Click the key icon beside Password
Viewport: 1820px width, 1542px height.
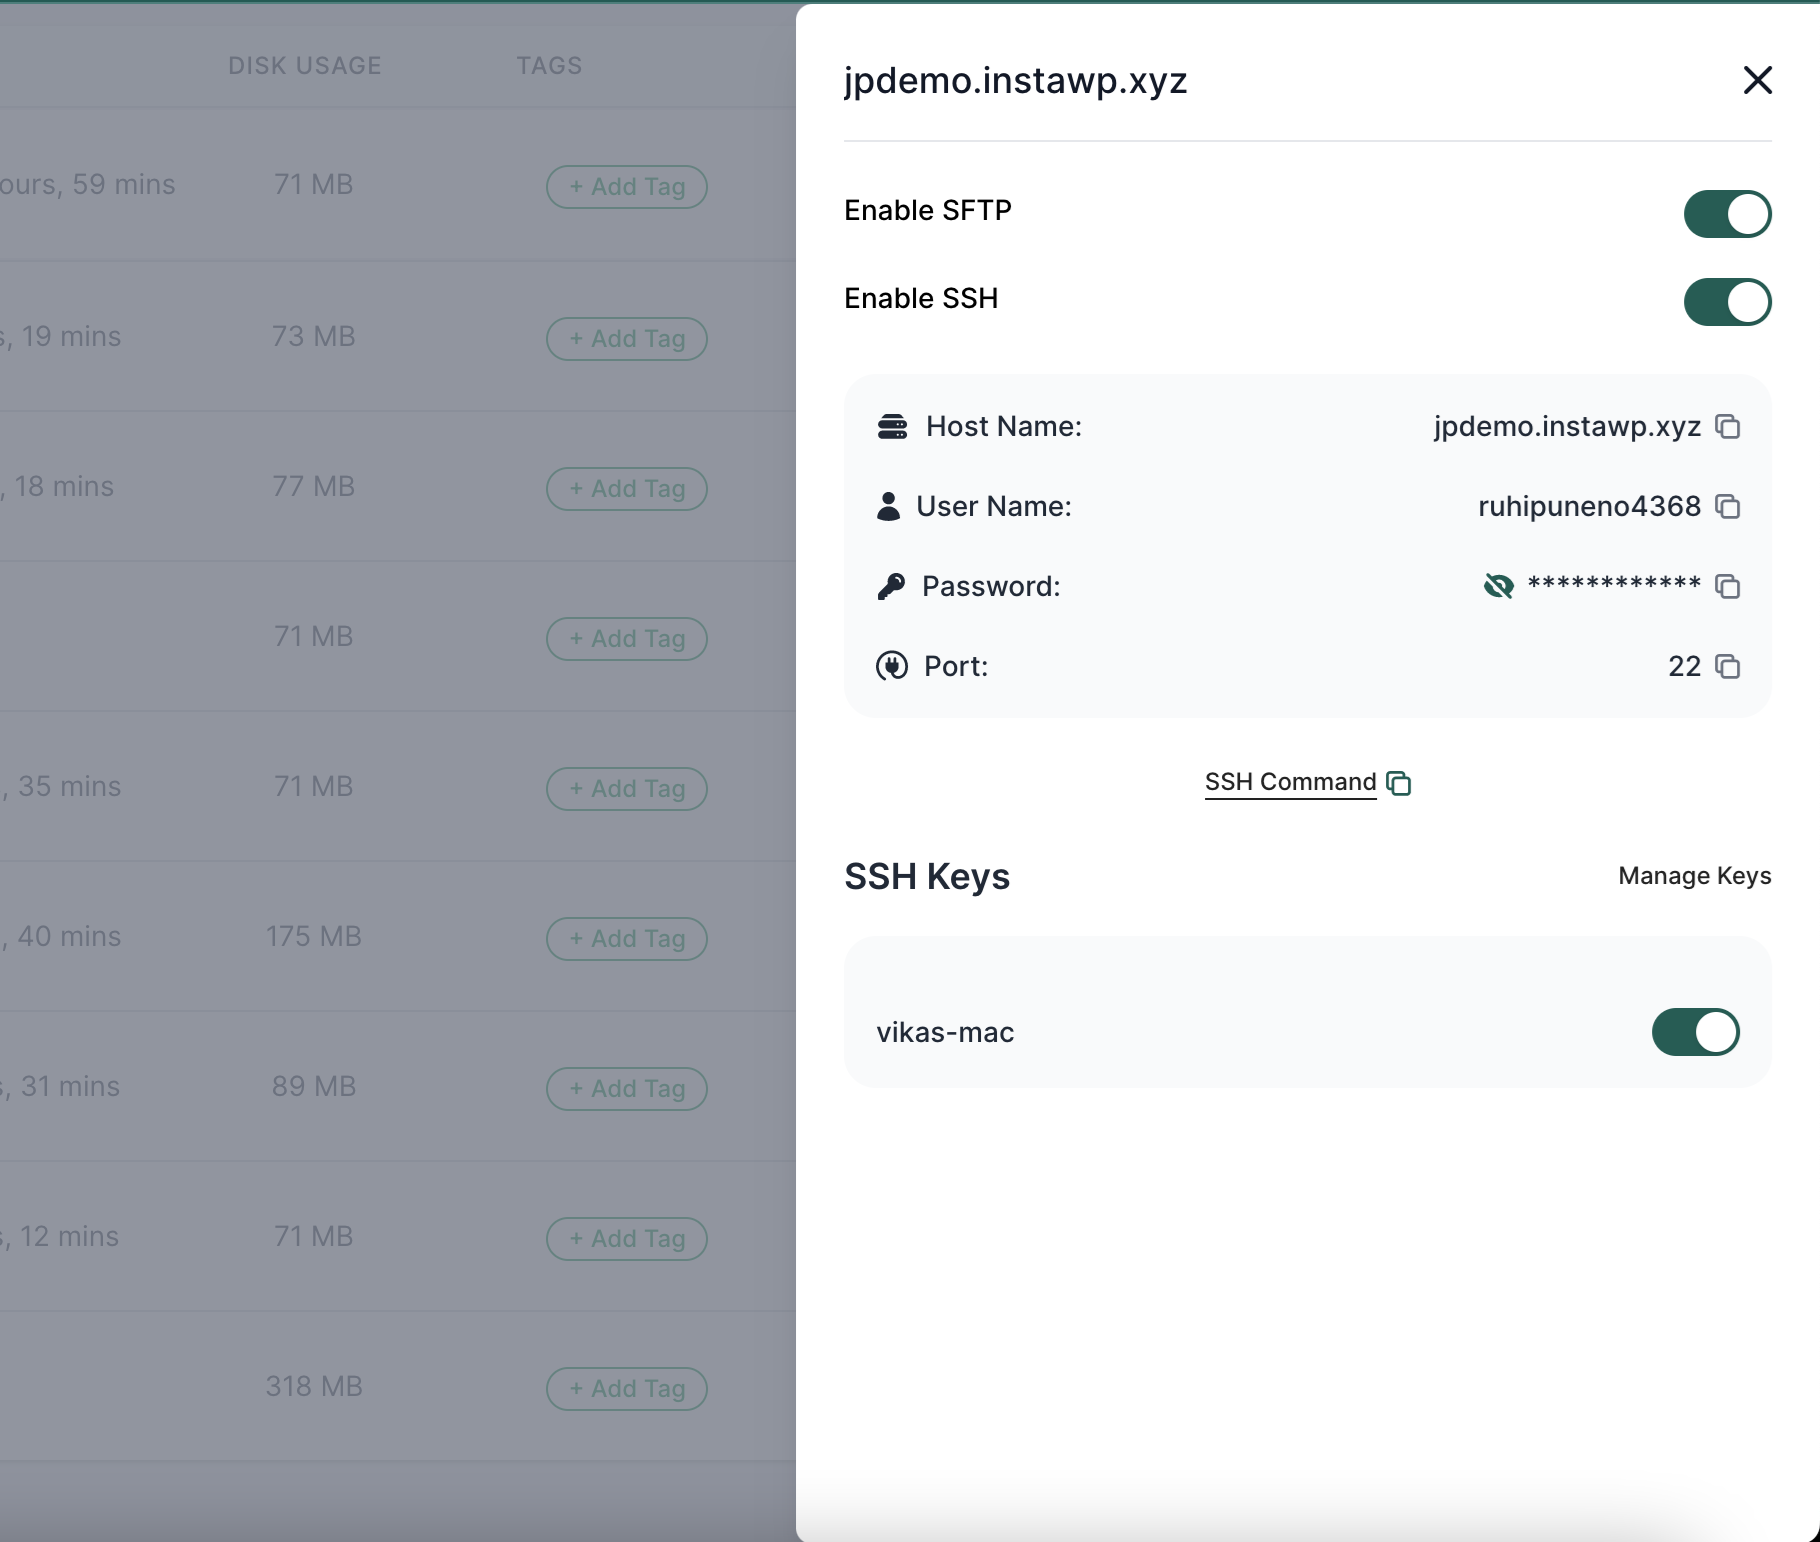[x=893, y=586]
